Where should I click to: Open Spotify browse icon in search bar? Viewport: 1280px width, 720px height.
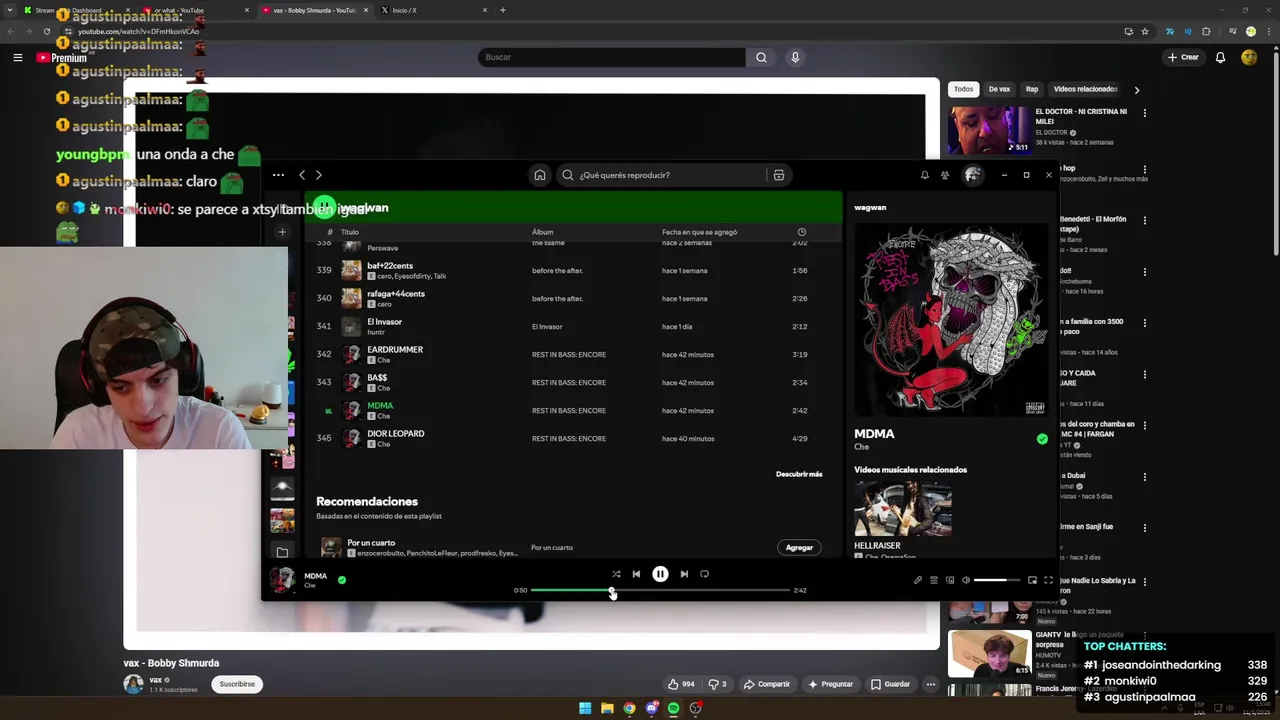tap(779, 175)
